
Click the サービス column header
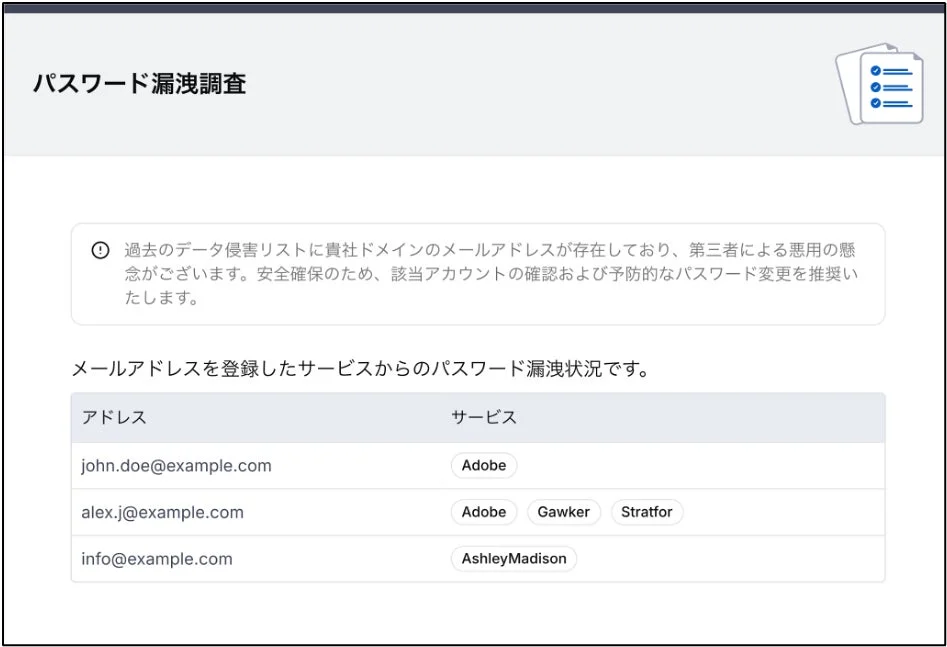click(x=482, y=418)
